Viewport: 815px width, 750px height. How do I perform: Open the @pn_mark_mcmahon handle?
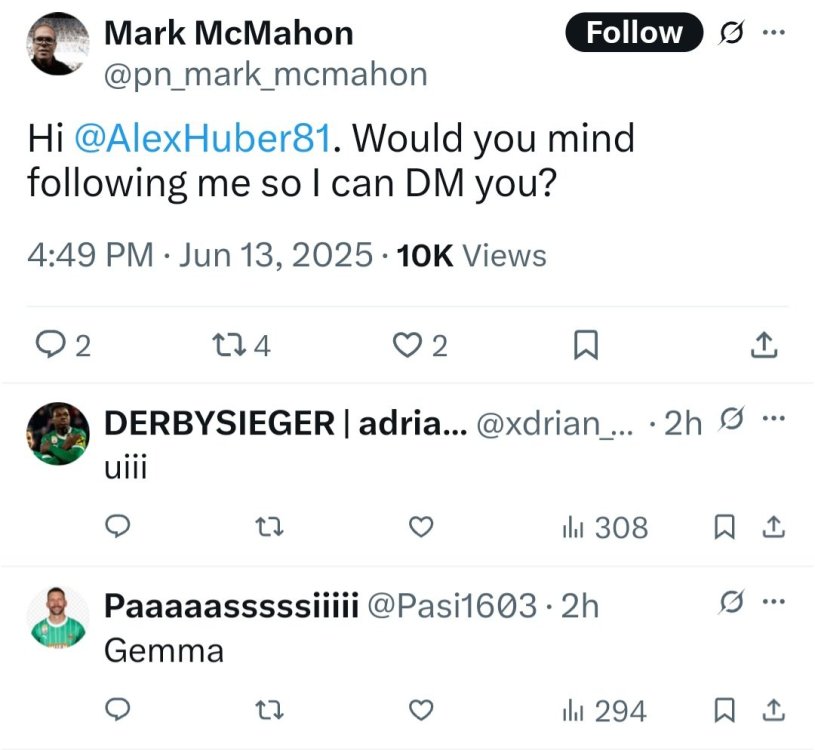pos(265,74)
